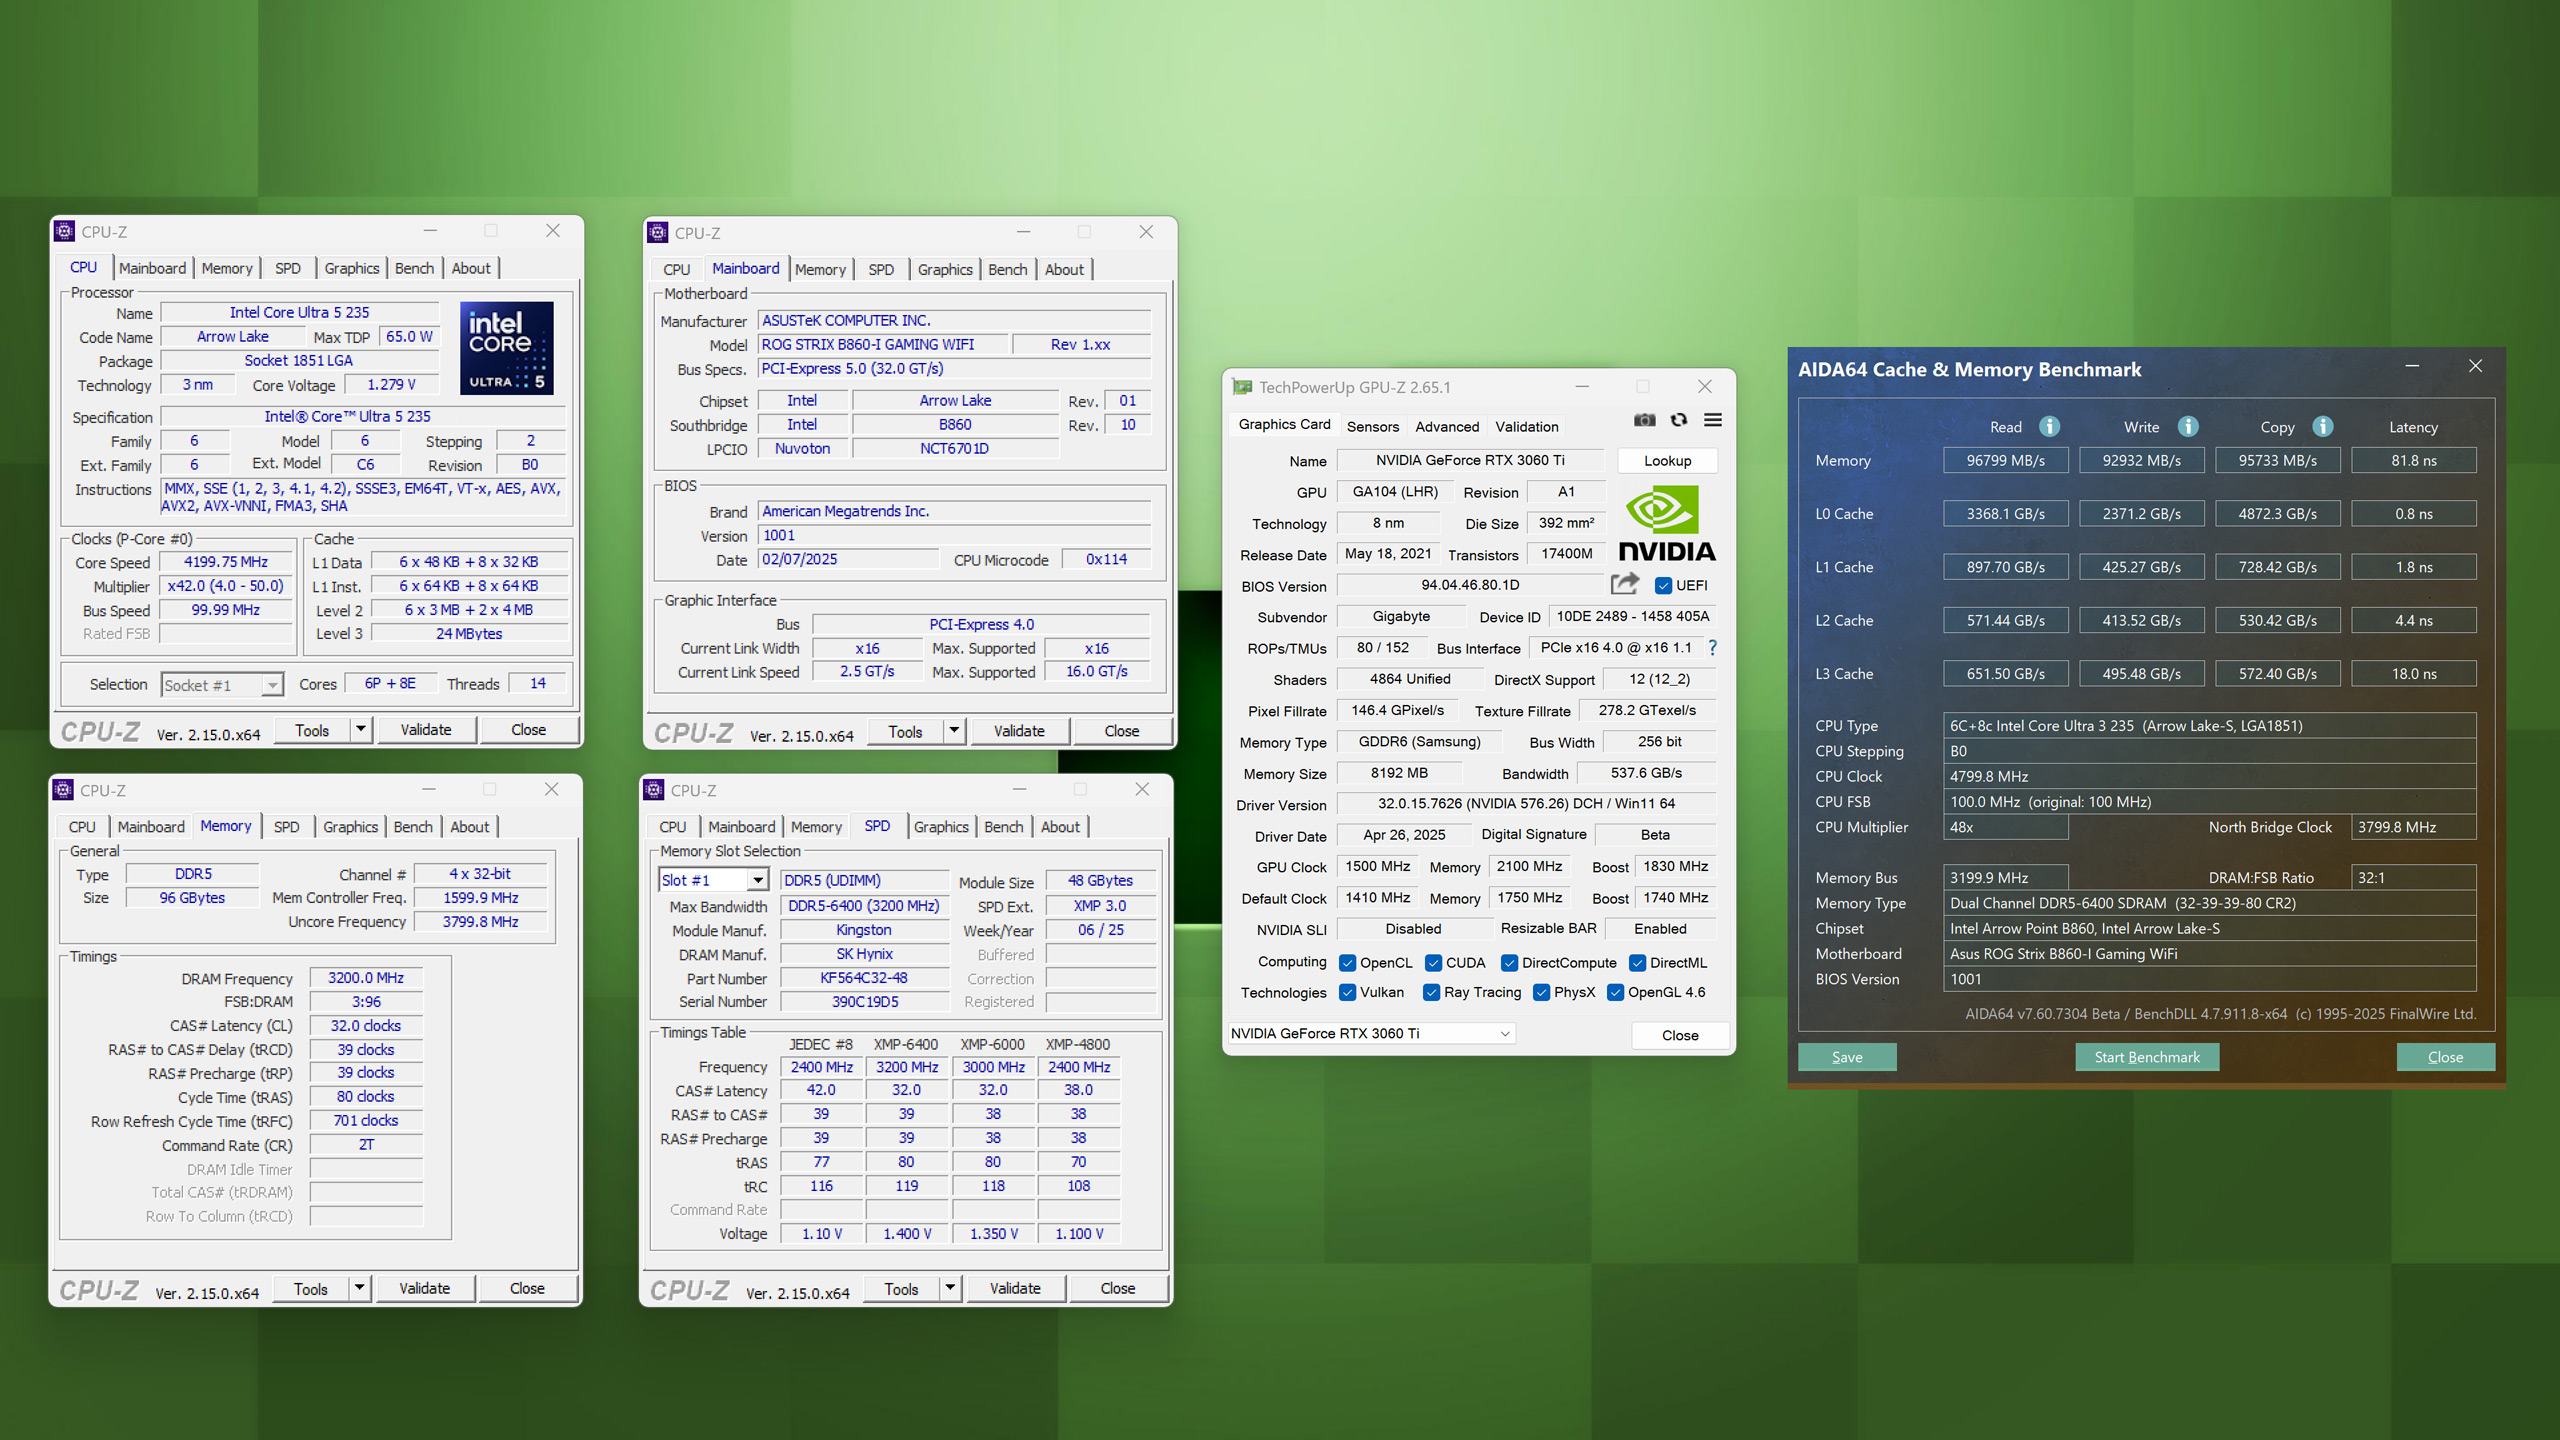Open the GPU-Z hamburger menu

point(1713,421)
